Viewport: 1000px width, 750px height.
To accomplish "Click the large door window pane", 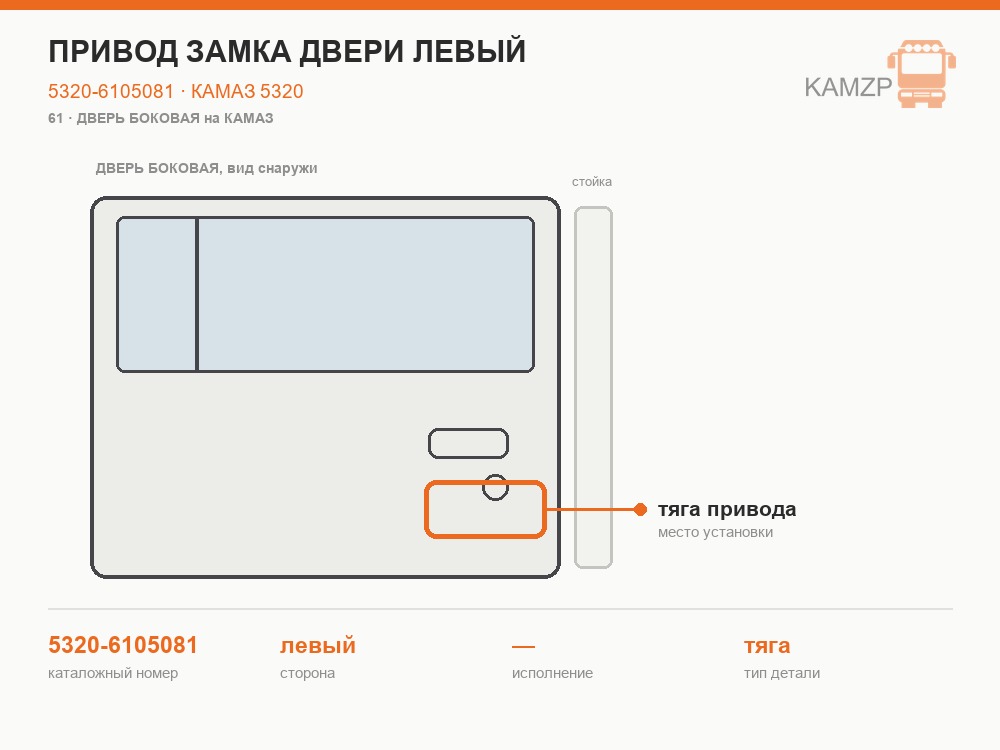I will click(366, 294).
